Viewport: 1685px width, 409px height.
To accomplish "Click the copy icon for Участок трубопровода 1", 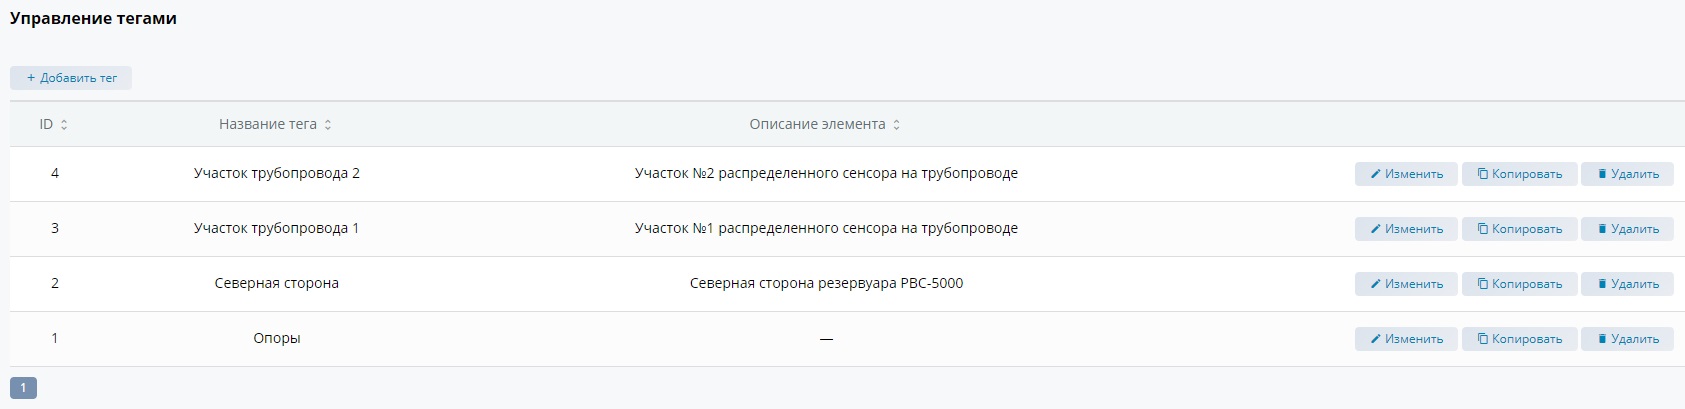I will [1483, 229].
